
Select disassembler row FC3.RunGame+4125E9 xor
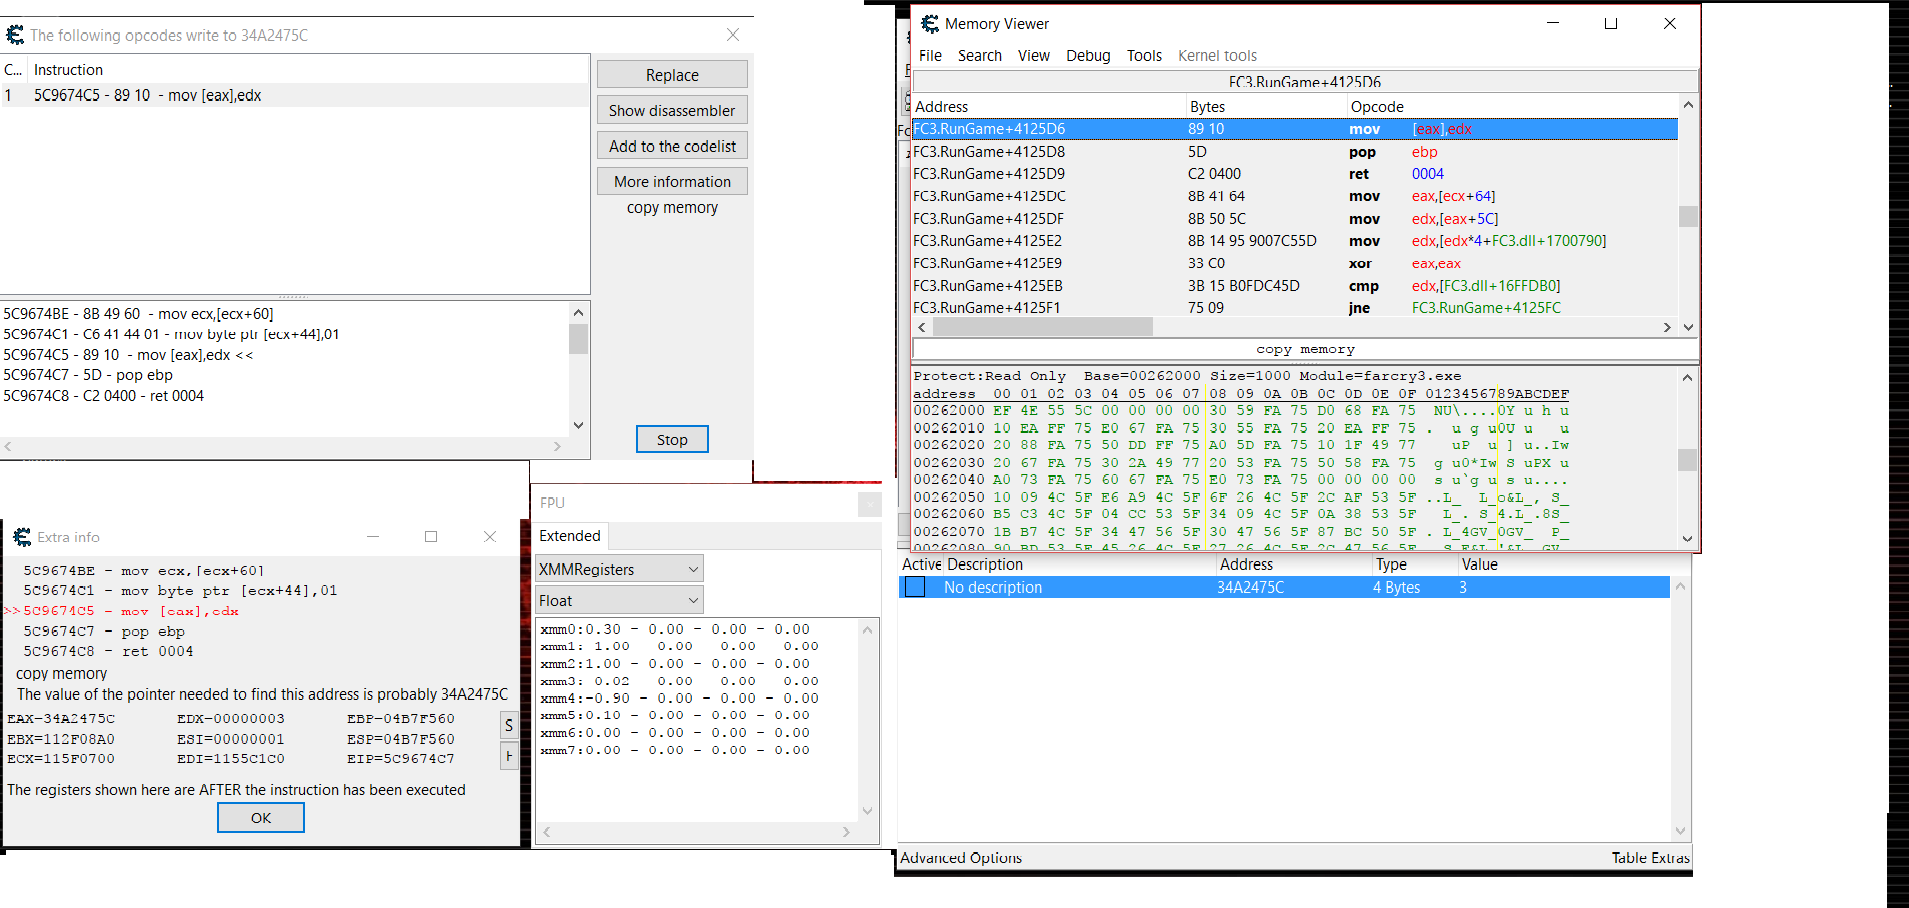[1295, 263]
